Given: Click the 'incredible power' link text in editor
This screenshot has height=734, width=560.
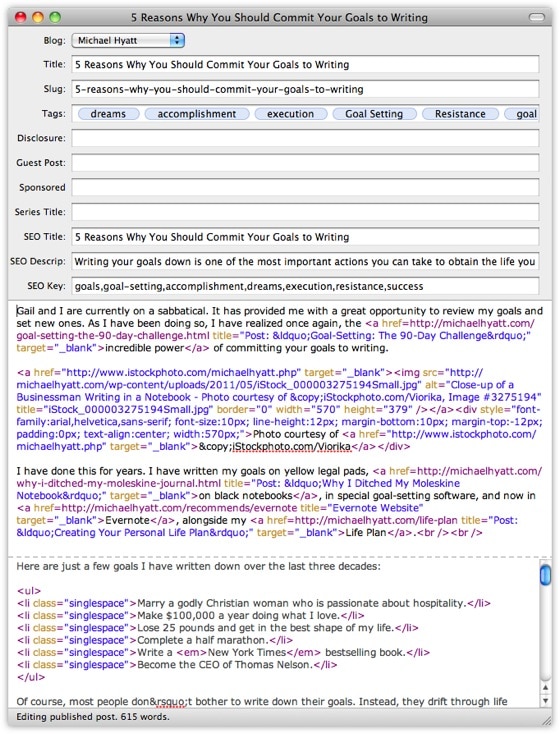Looking at the screenshot, I should tap(145, 348).
